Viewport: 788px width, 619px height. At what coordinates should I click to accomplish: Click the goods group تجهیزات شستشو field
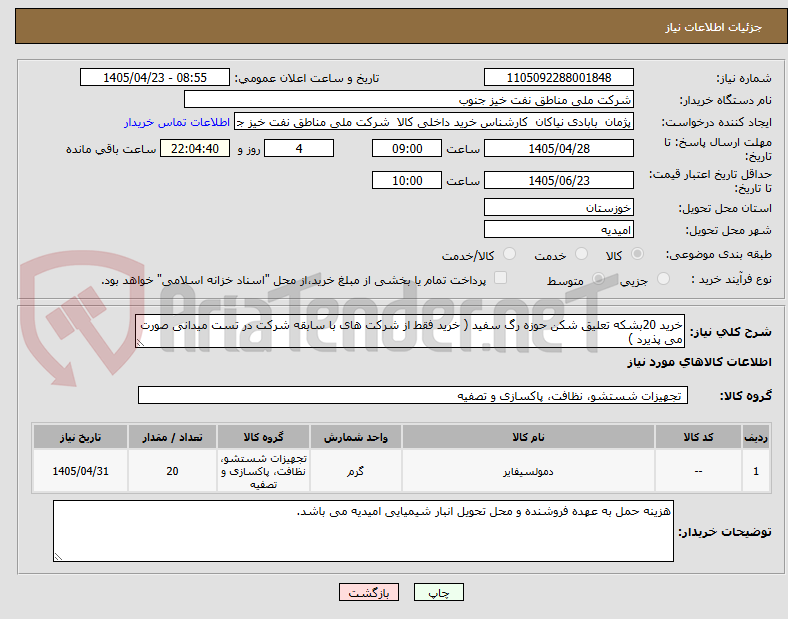(413, 395)
